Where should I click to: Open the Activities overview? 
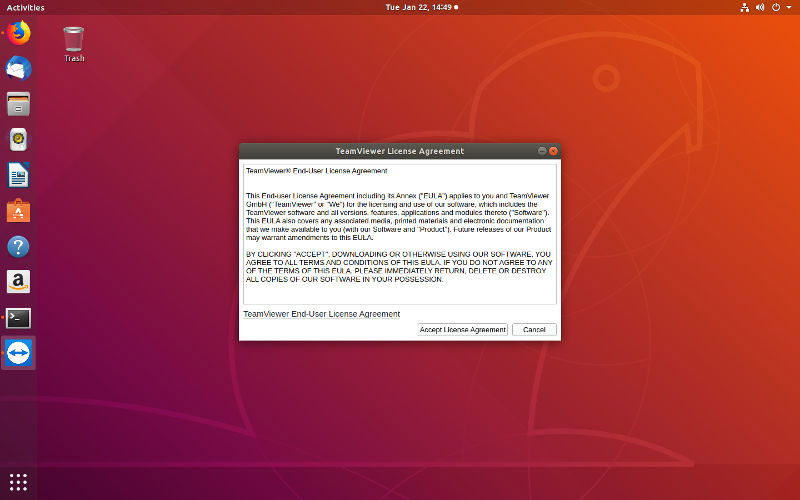26,7
